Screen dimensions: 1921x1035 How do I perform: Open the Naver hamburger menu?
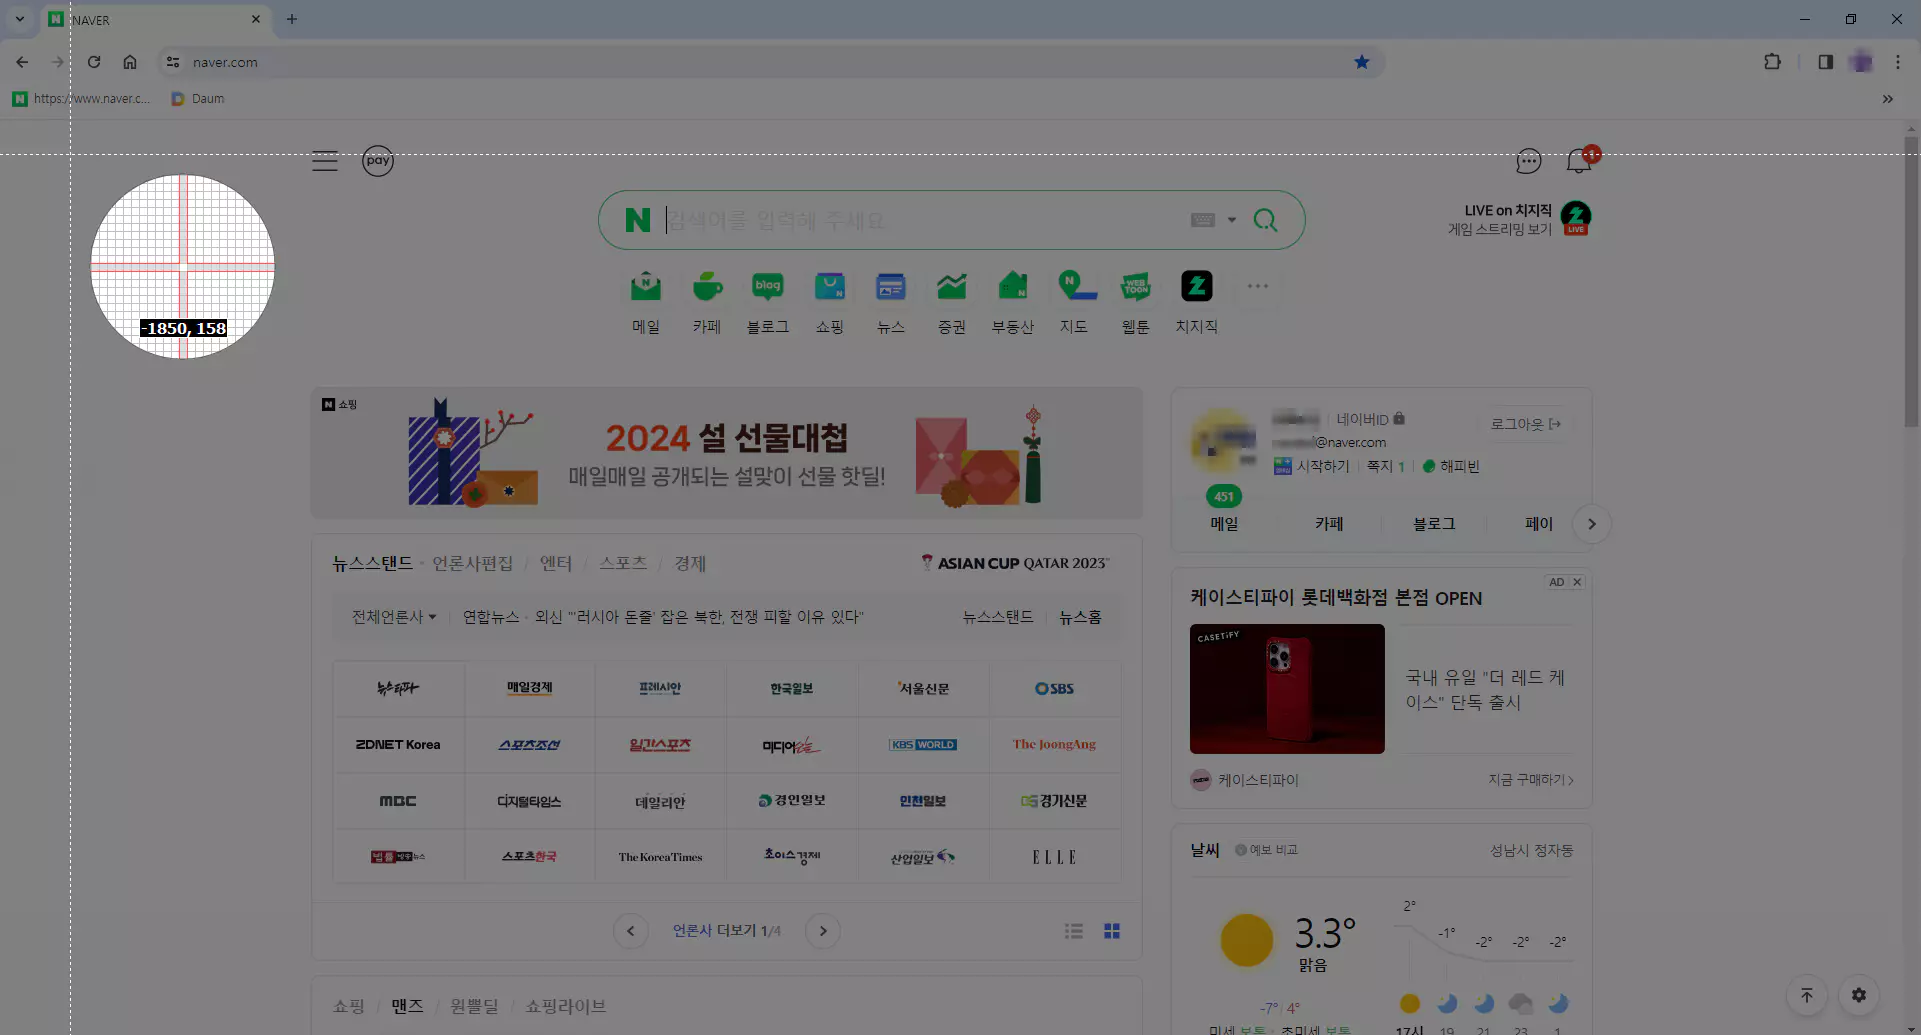pyautogui.click(x=325, y=161)
